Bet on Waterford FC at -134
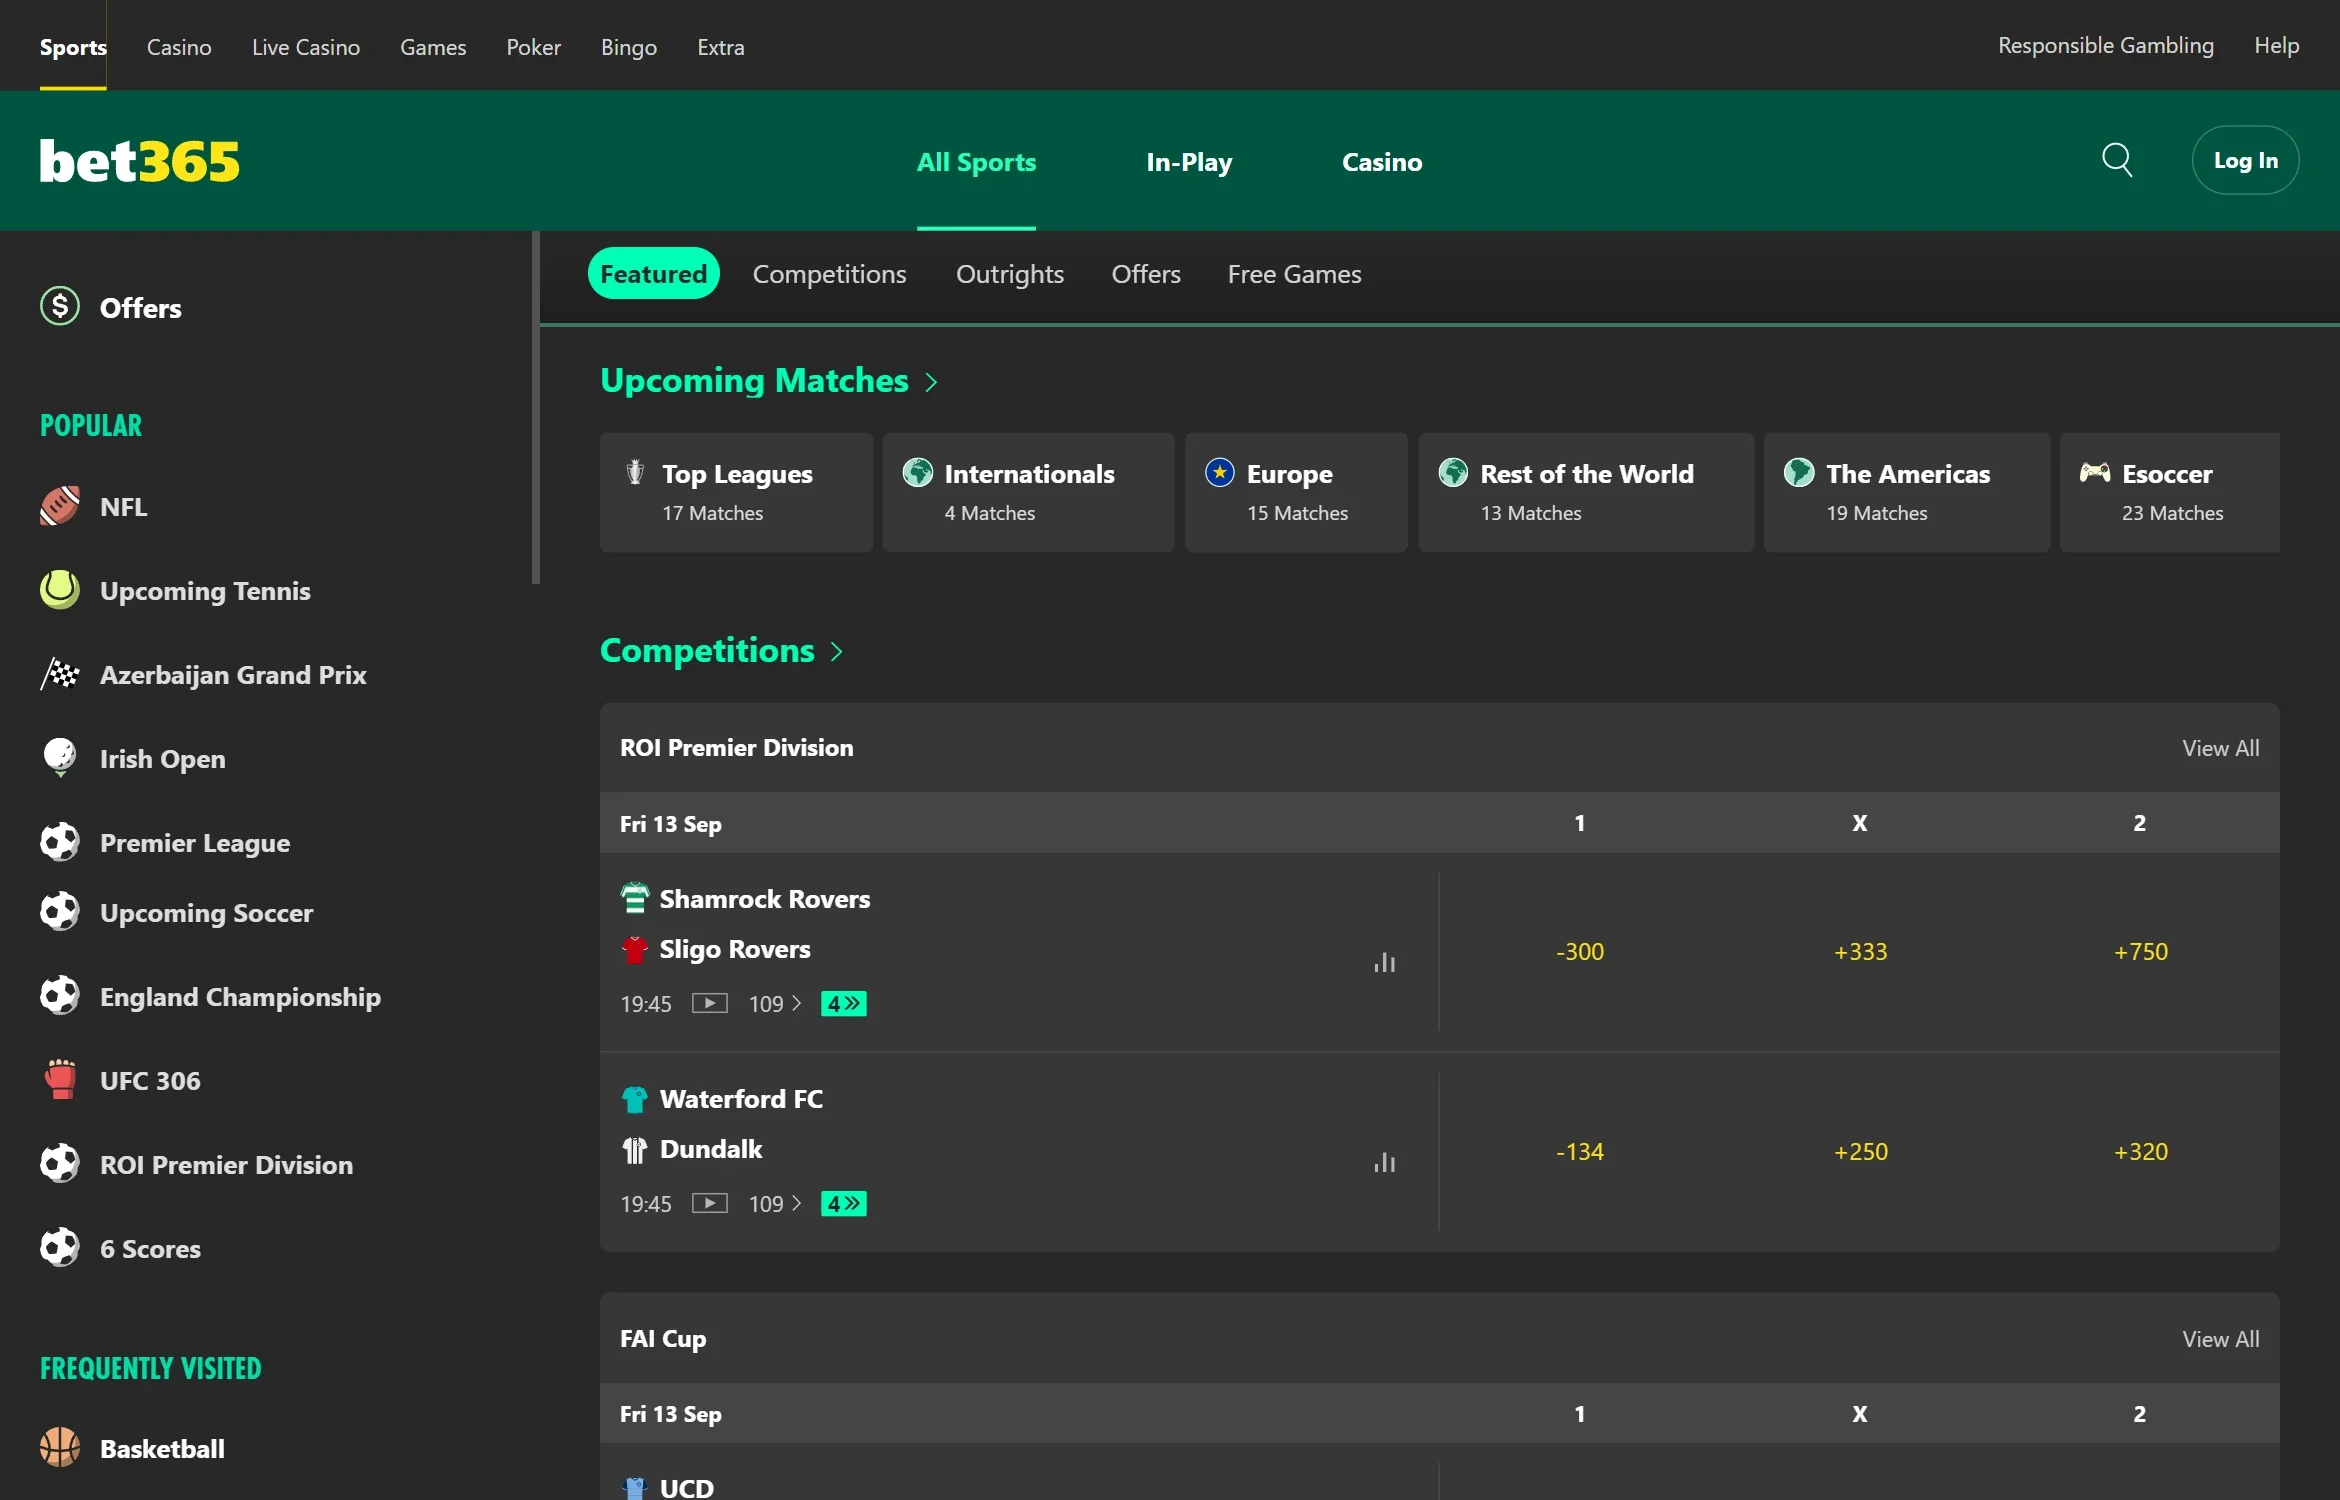Viewport: 2340px width, 1500px height. [x=1579, y=1152]
